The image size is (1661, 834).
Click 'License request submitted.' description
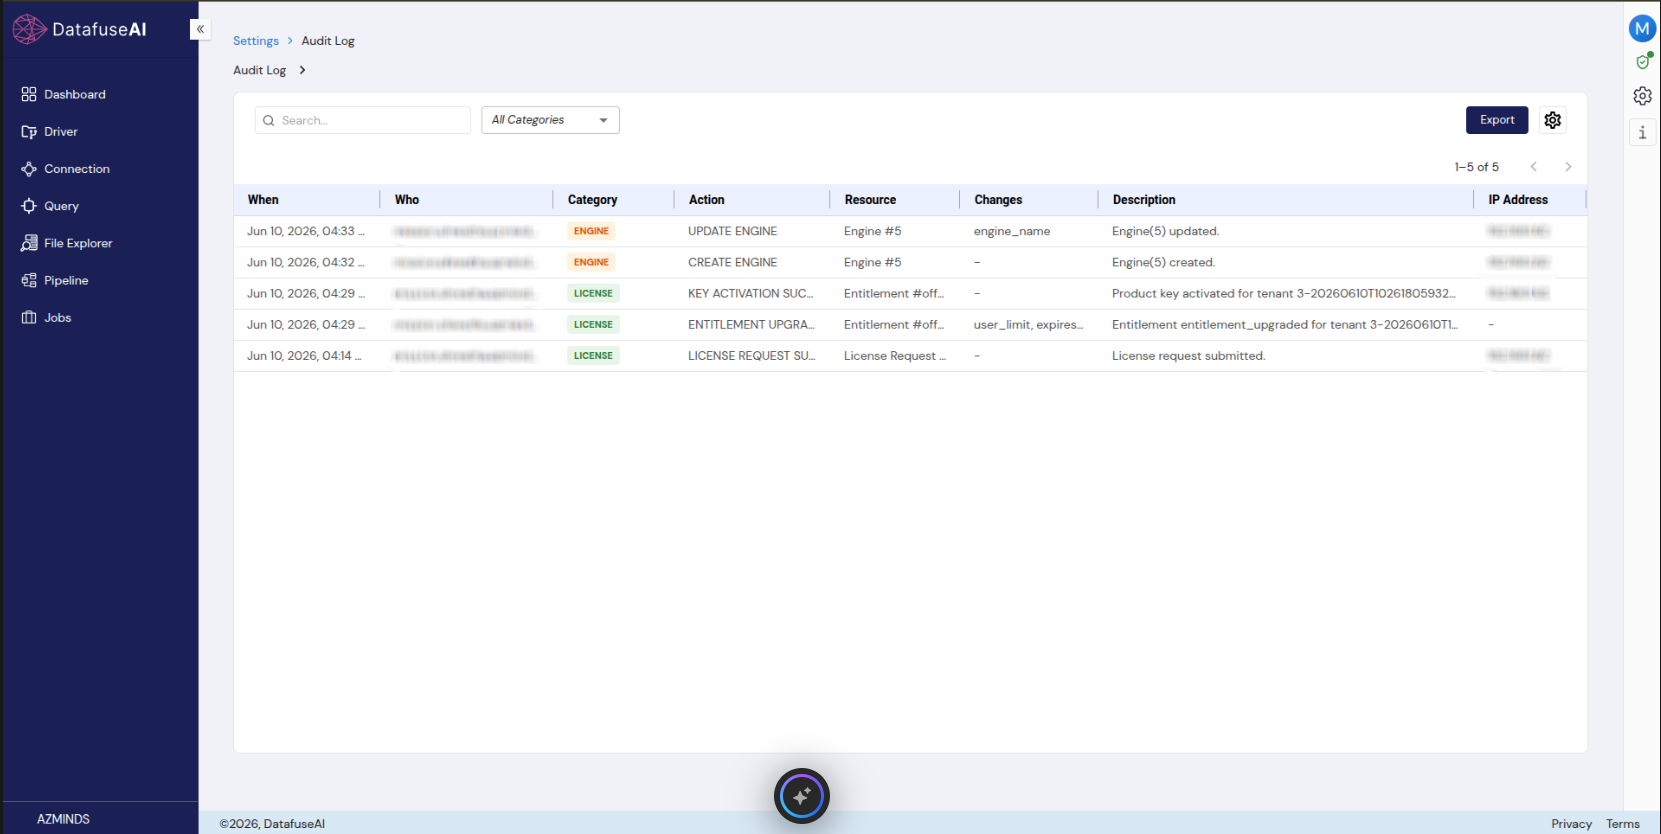click(x=1188, y=356)
